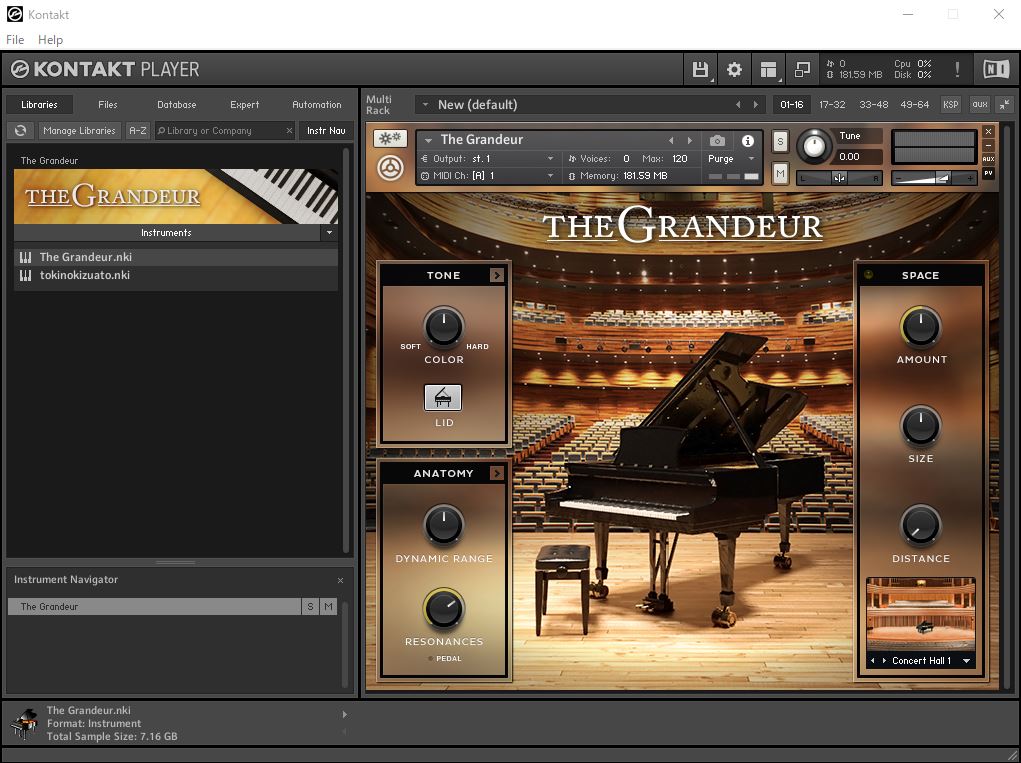Open the Files save menu disk icon
The height and width of the screenshot is (763, 1021).
700,69
